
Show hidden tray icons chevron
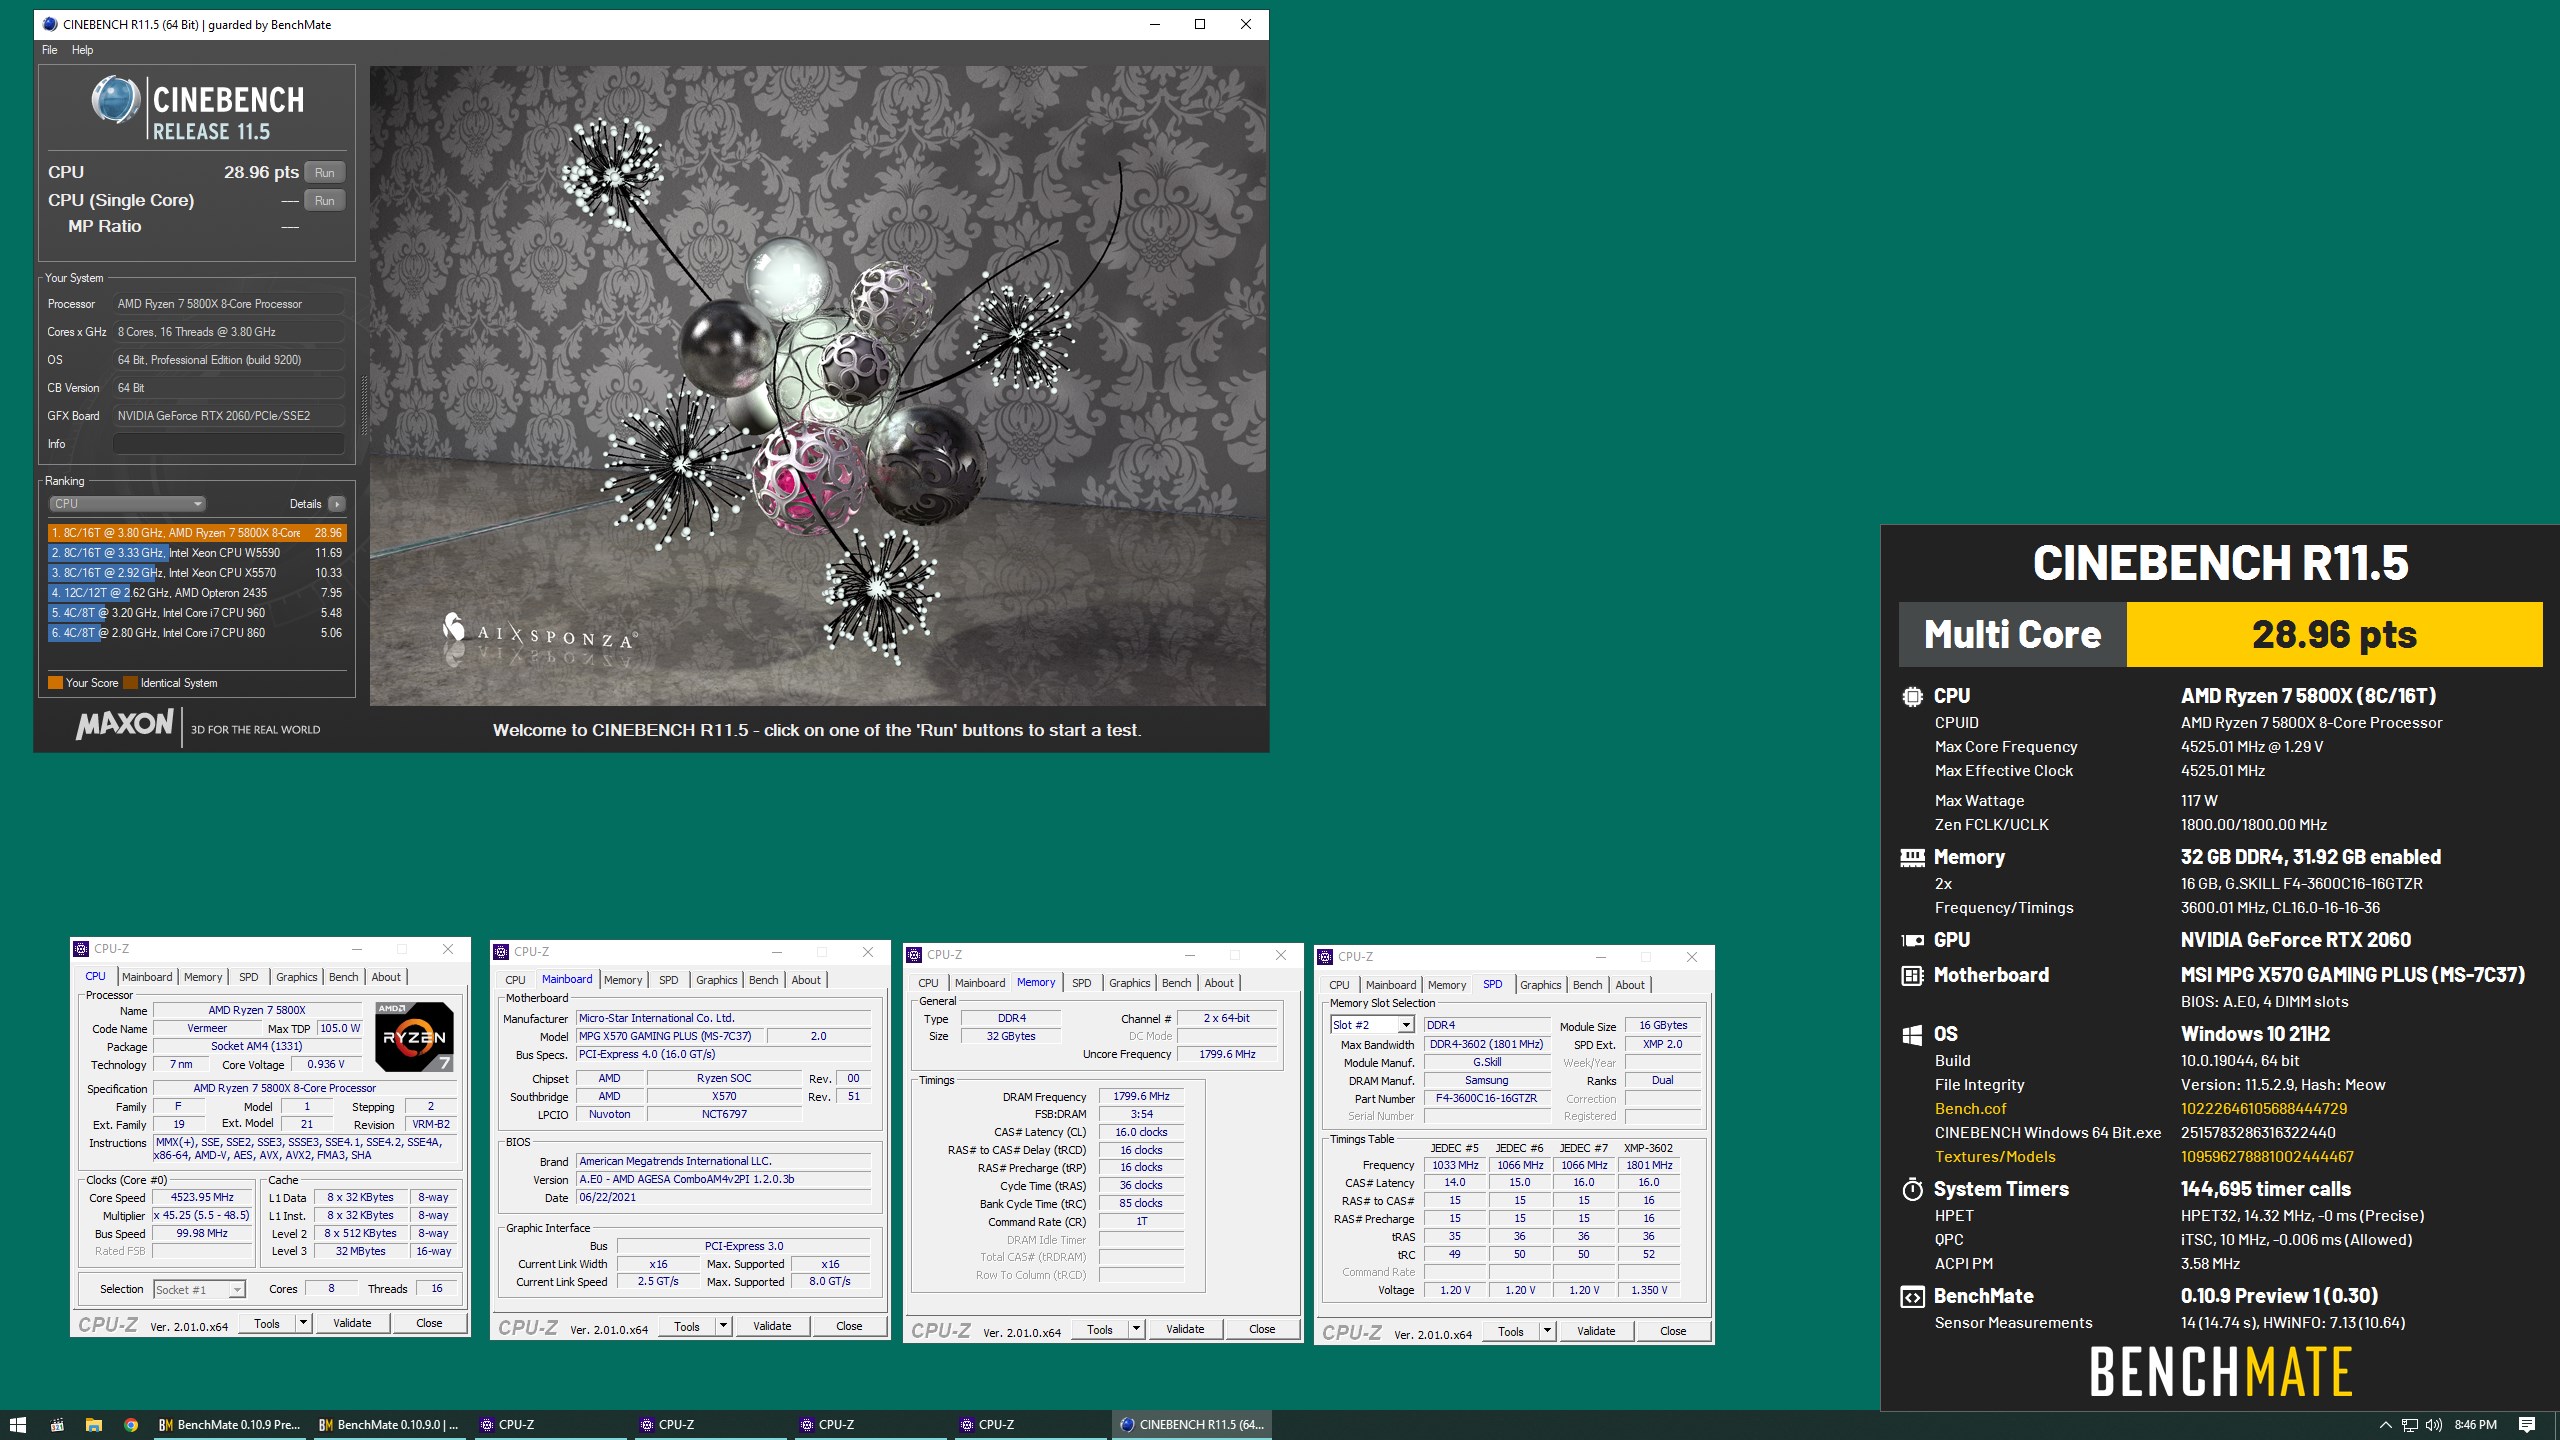click(2385, 1425)
